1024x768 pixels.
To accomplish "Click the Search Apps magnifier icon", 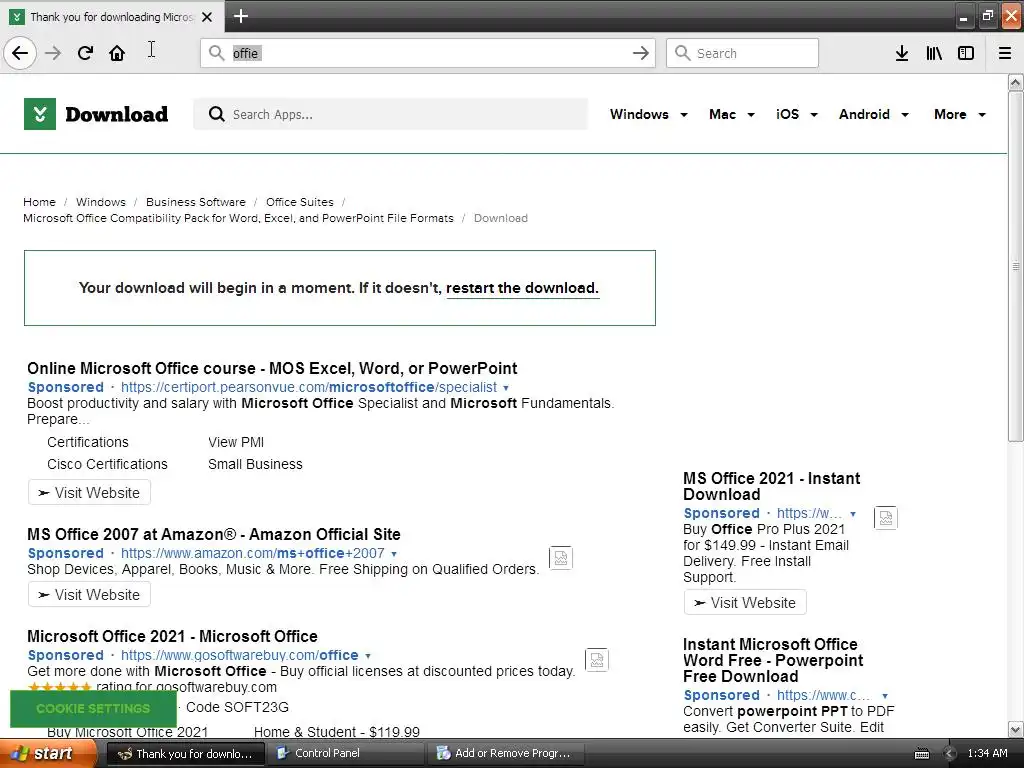I will [216, 114].
